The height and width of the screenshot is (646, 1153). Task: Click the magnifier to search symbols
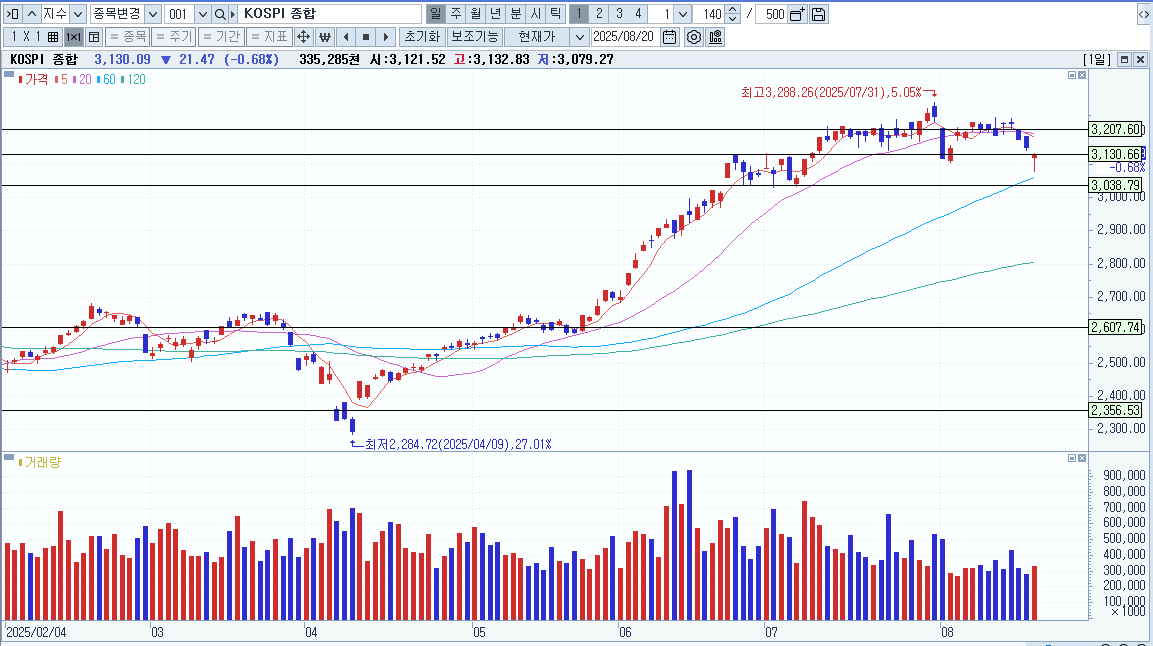coord(220,14)
